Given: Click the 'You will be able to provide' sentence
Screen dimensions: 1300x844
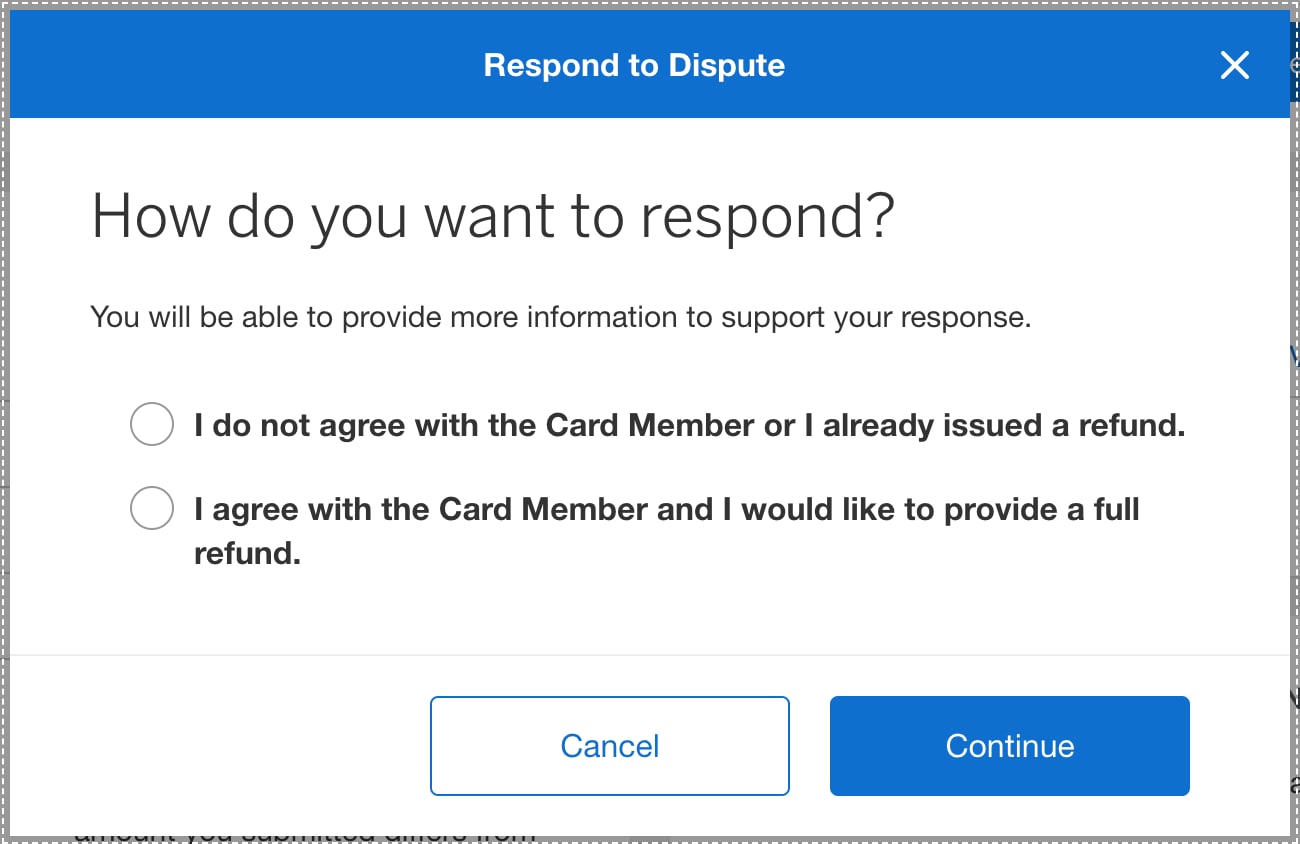Looking at the screenshot, I should (560, 318).
